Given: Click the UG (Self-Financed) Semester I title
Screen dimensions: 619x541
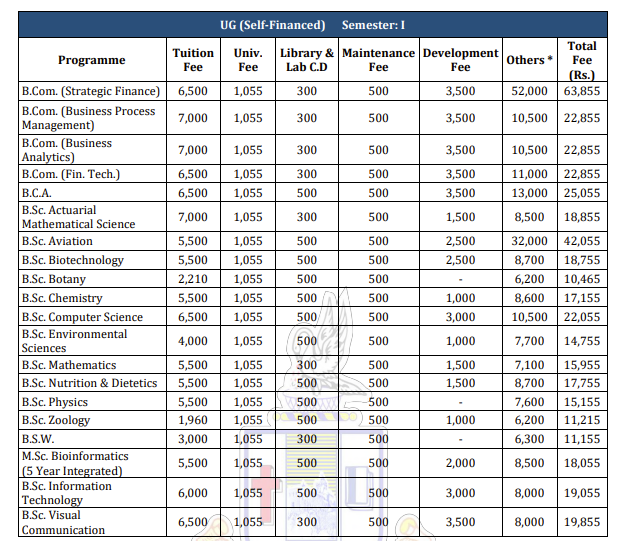Looking at the screenshot, I should click(x=311, y=24).
